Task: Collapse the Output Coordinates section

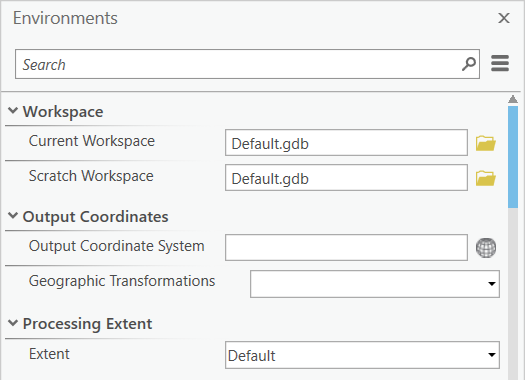Action: 13,216
